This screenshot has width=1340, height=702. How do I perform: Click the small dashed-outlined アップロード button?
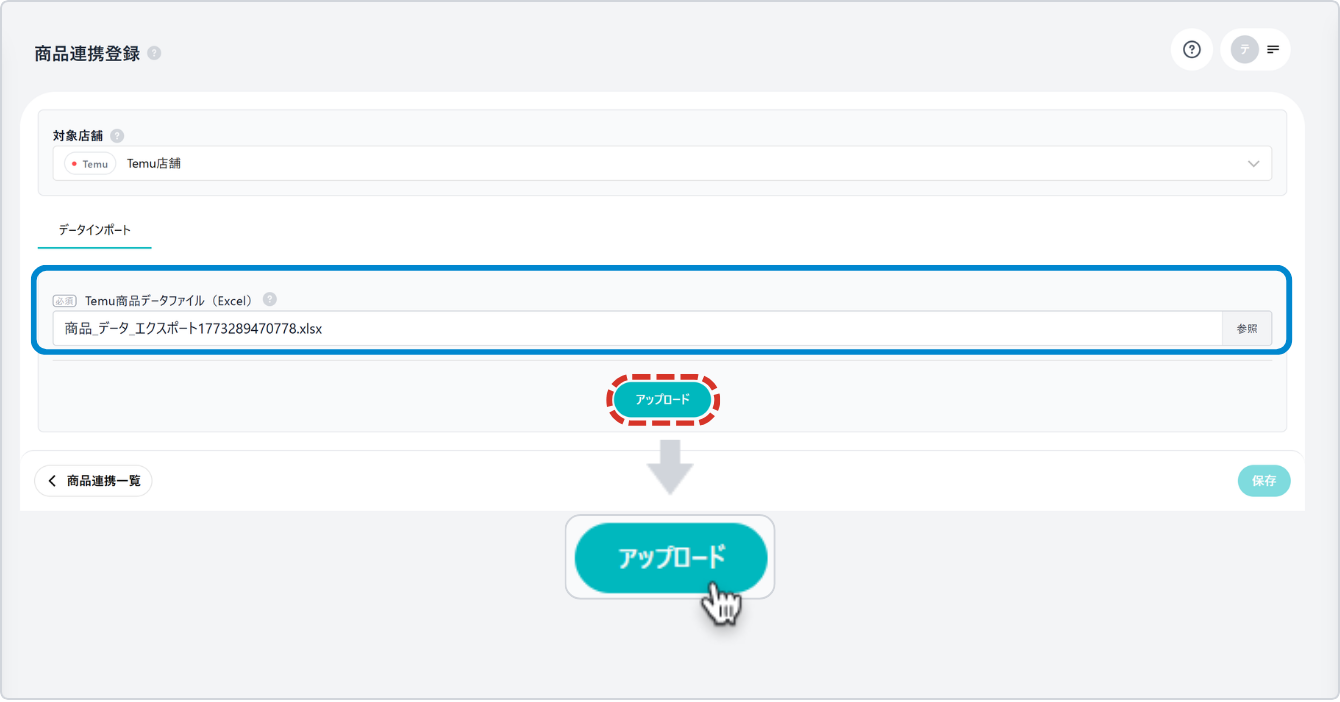tap(663, 400)
